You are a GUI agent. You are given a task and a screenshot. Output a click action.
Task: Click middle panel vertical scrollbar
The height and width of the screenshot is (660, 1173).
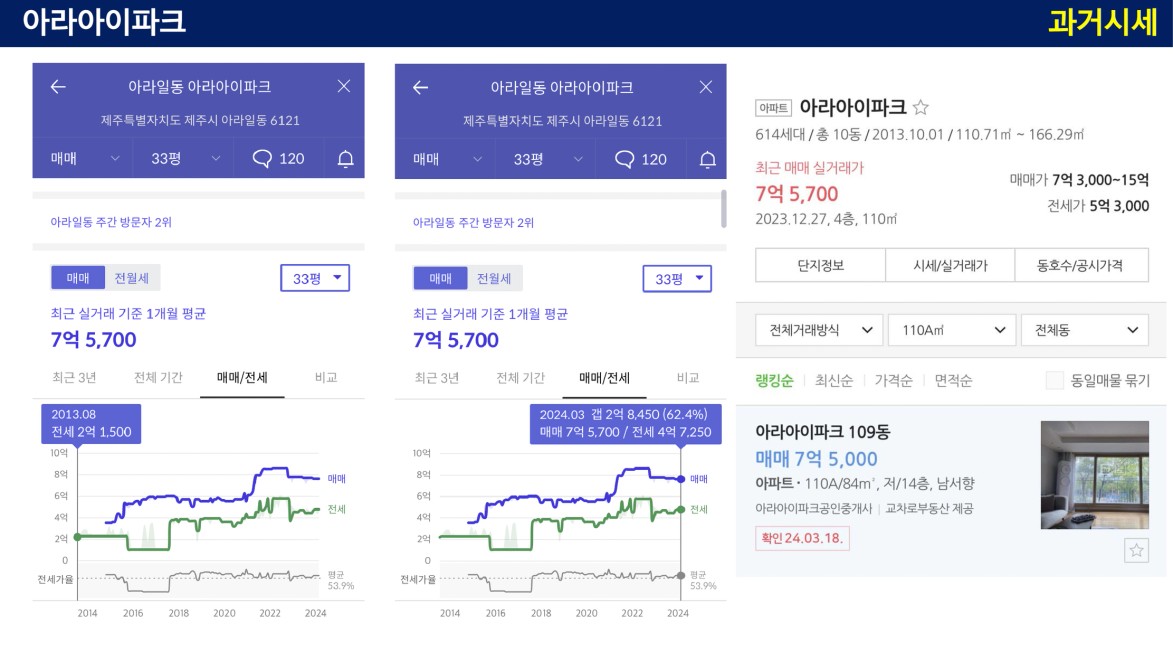click(723, 209)
